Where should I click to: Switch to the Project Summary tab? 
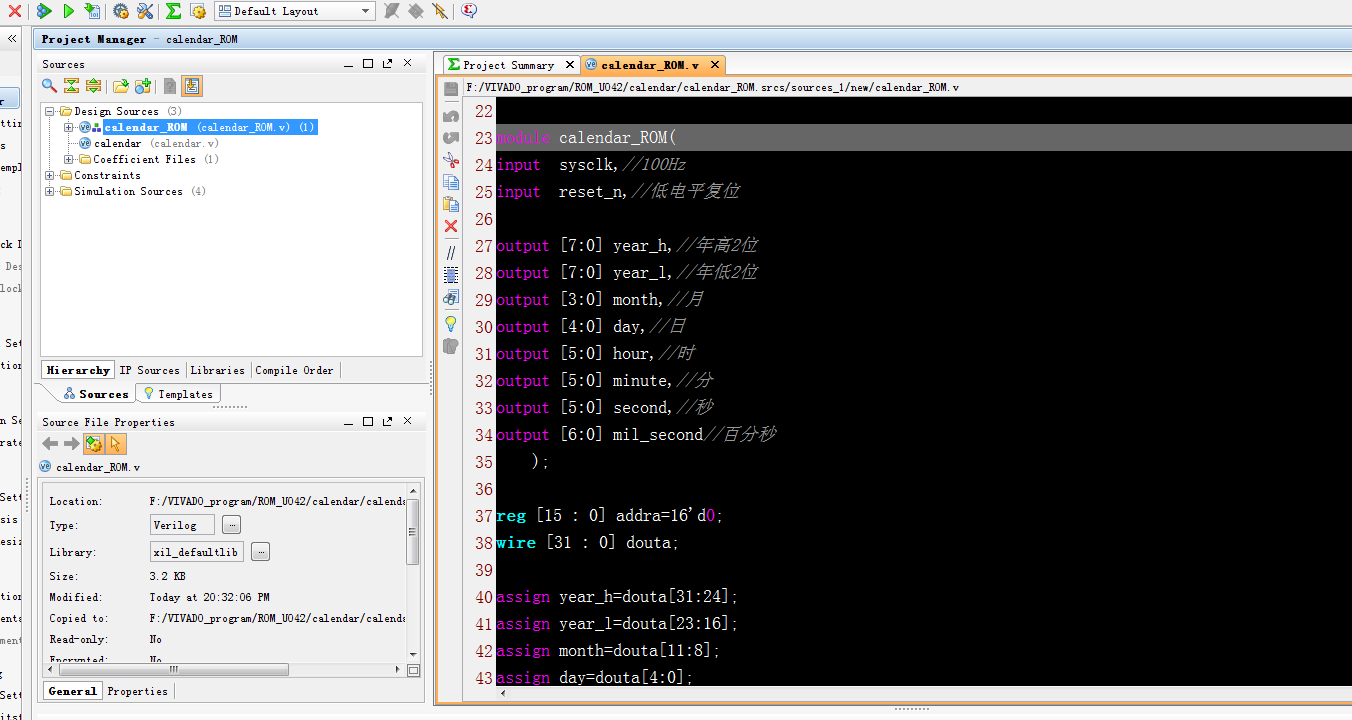pos(508,65)
